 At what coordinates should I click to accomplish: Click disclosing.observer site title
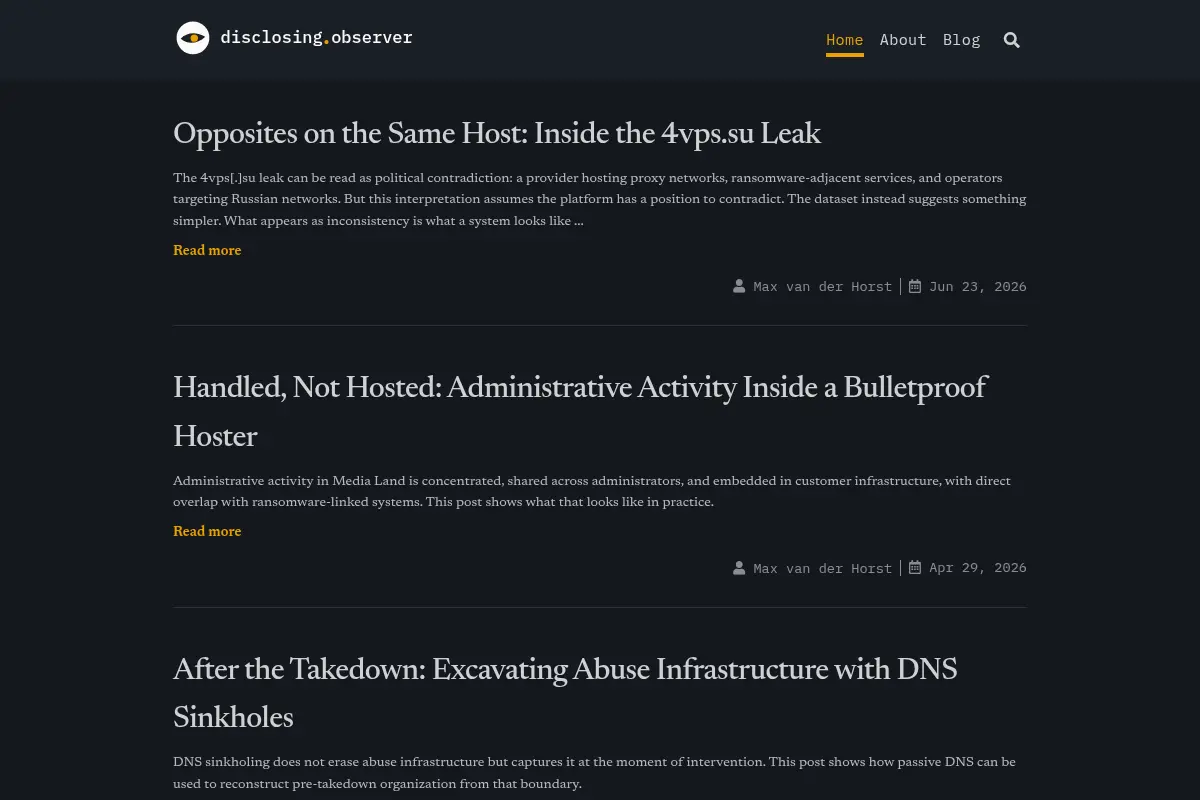click(x=316, y=38)
